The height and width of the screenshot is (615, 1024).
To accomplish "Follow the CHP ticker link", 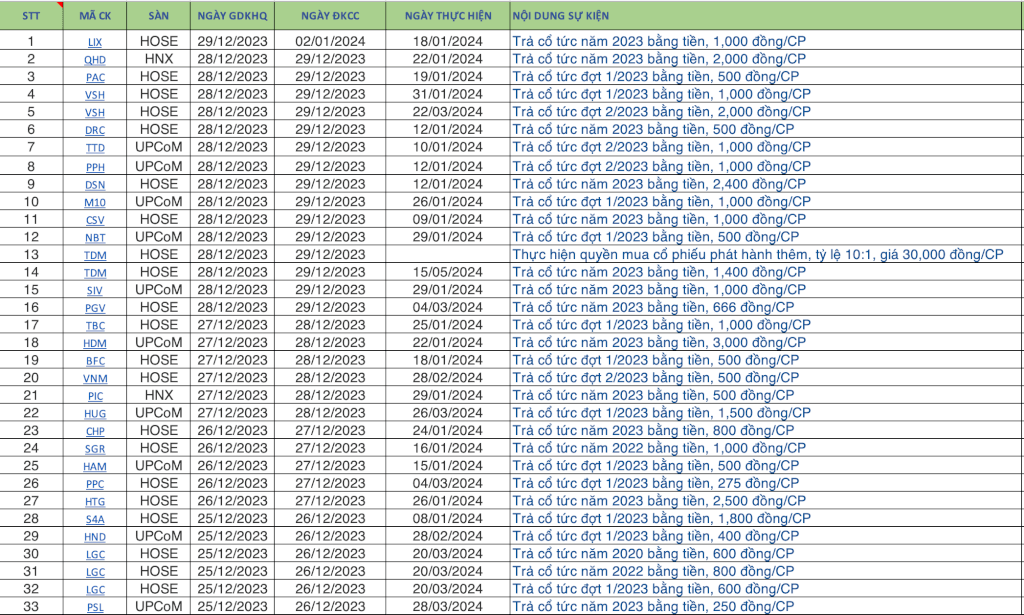I will click(x=95, y=432).
